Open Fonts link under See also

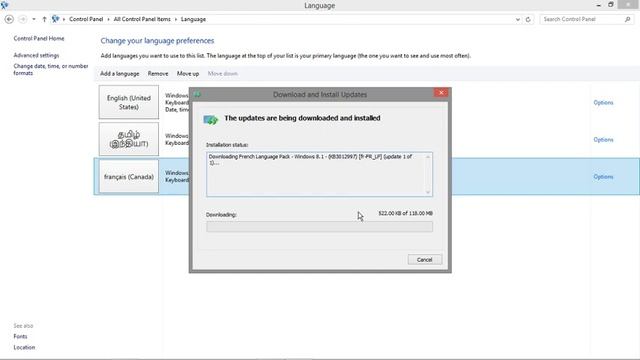click(20, 336)
